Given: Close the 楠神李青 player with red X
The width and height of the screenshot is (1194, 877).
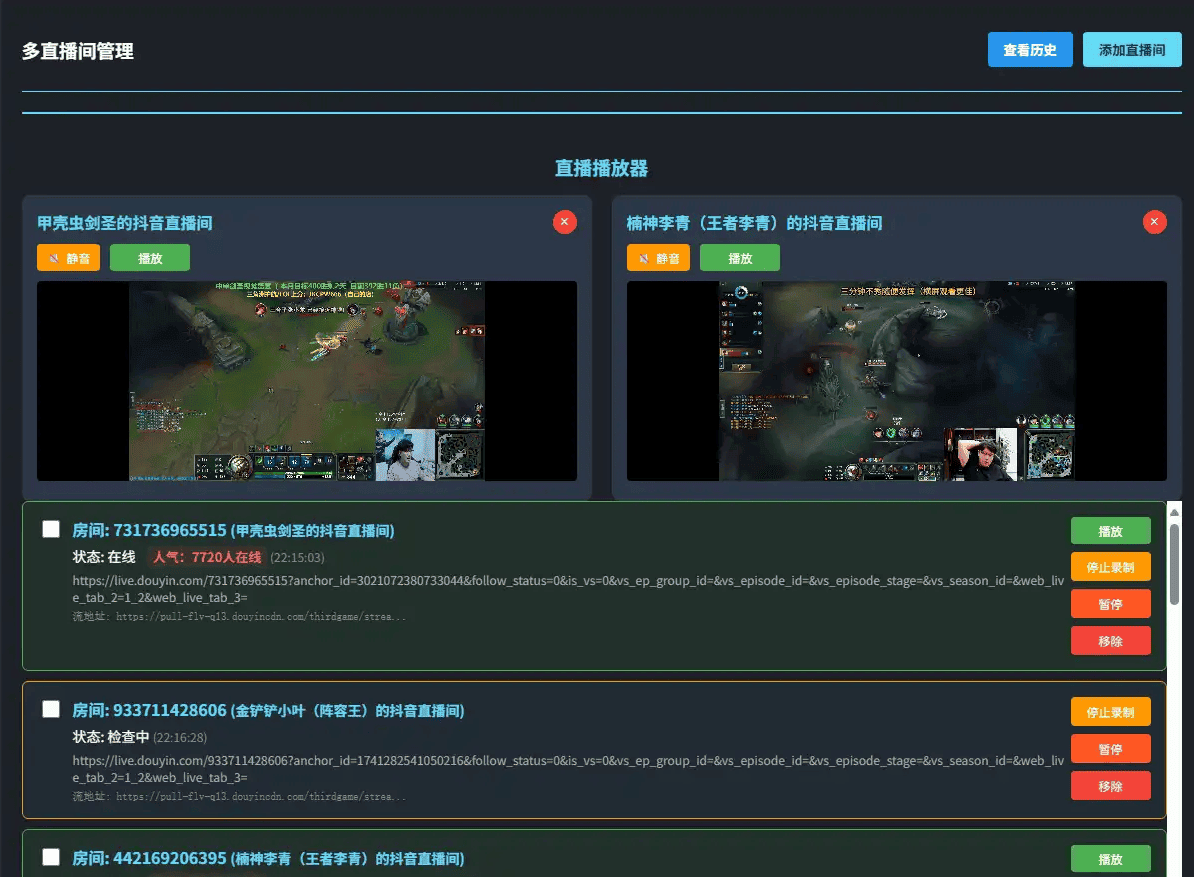Looking at the screenshot, I should [x=1154, y=222].
